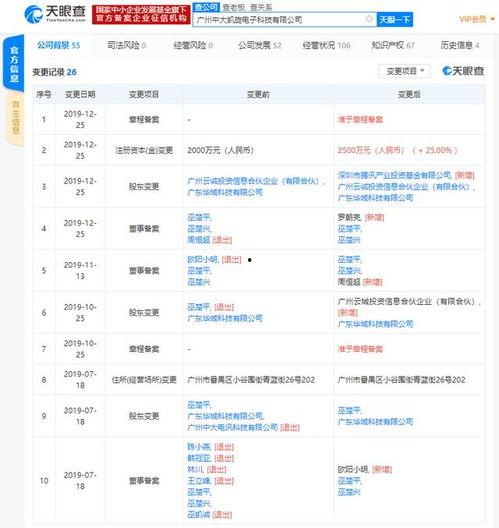Click the 变更前 column header
The height and width of the screenshot is (528, 499).
pos(258,95)
